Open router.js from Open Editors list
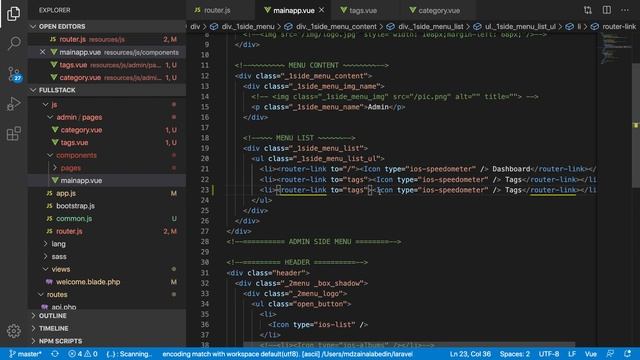 point(107,39)
